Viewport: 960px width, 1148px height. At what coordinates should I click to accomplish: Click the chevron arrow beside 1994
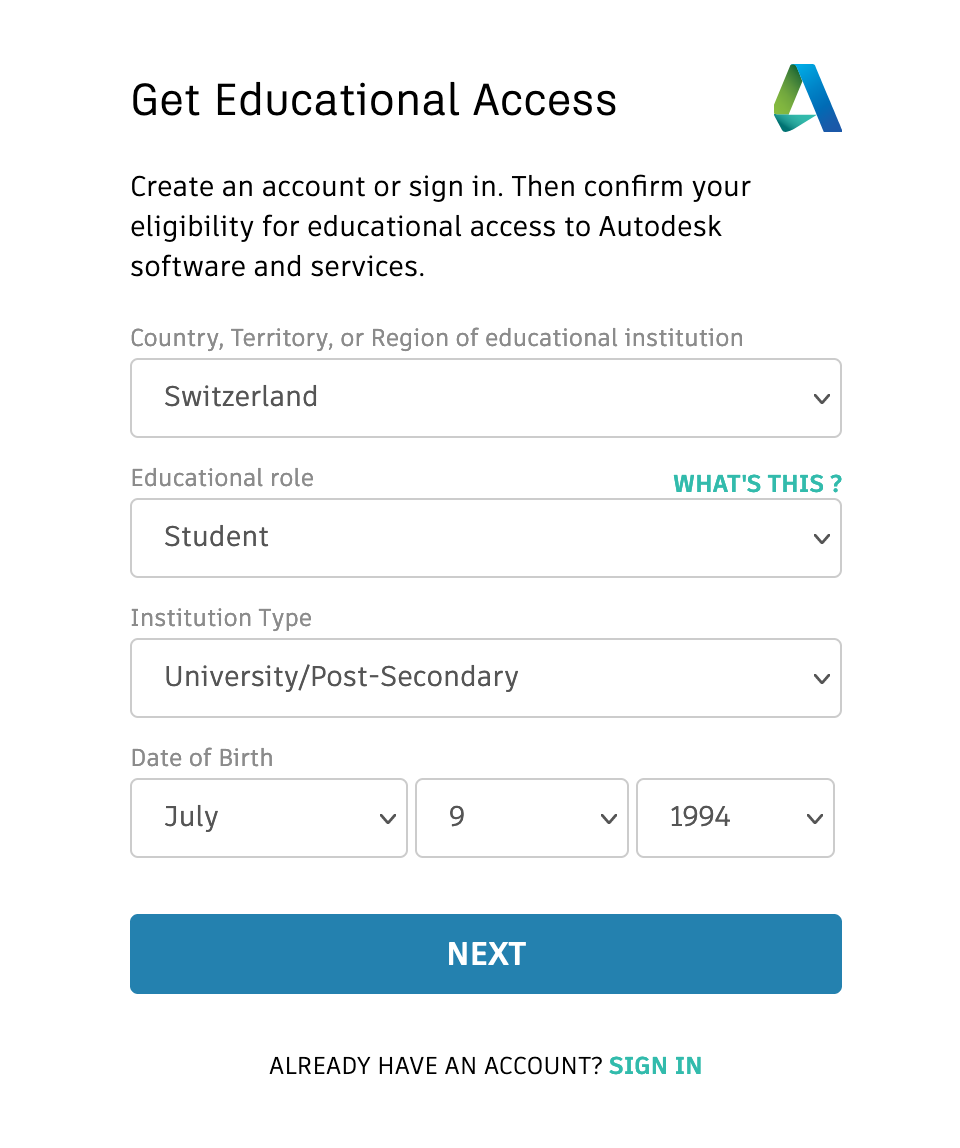click(814, 818)
